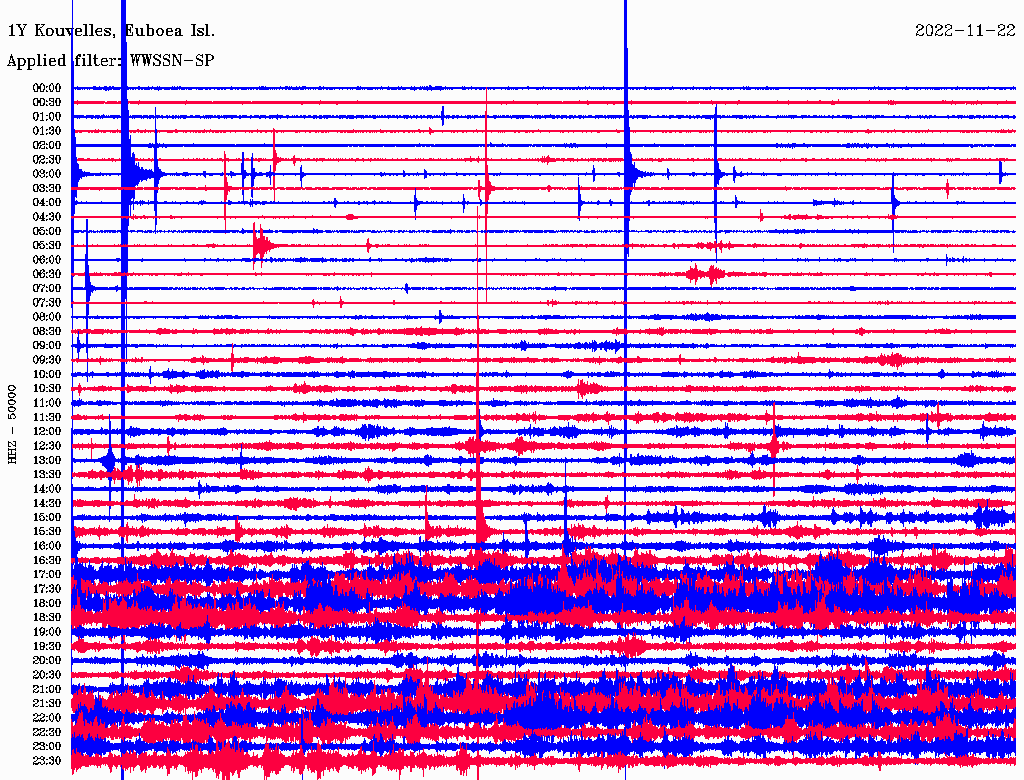Click the 'Applied filter: WWSSN-SP' text
This screenshot has height=780, width=1024.
point(110,61)
